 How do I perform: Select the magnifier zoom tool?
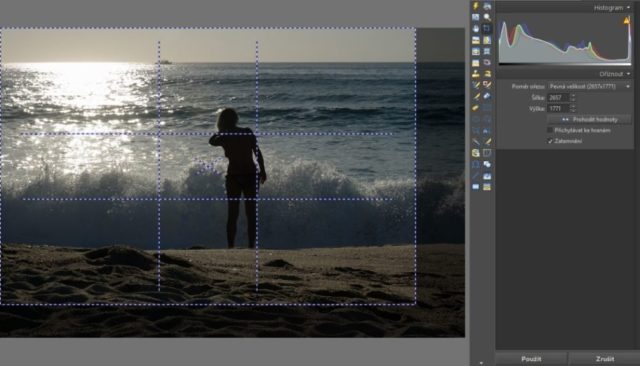[487, 17]
